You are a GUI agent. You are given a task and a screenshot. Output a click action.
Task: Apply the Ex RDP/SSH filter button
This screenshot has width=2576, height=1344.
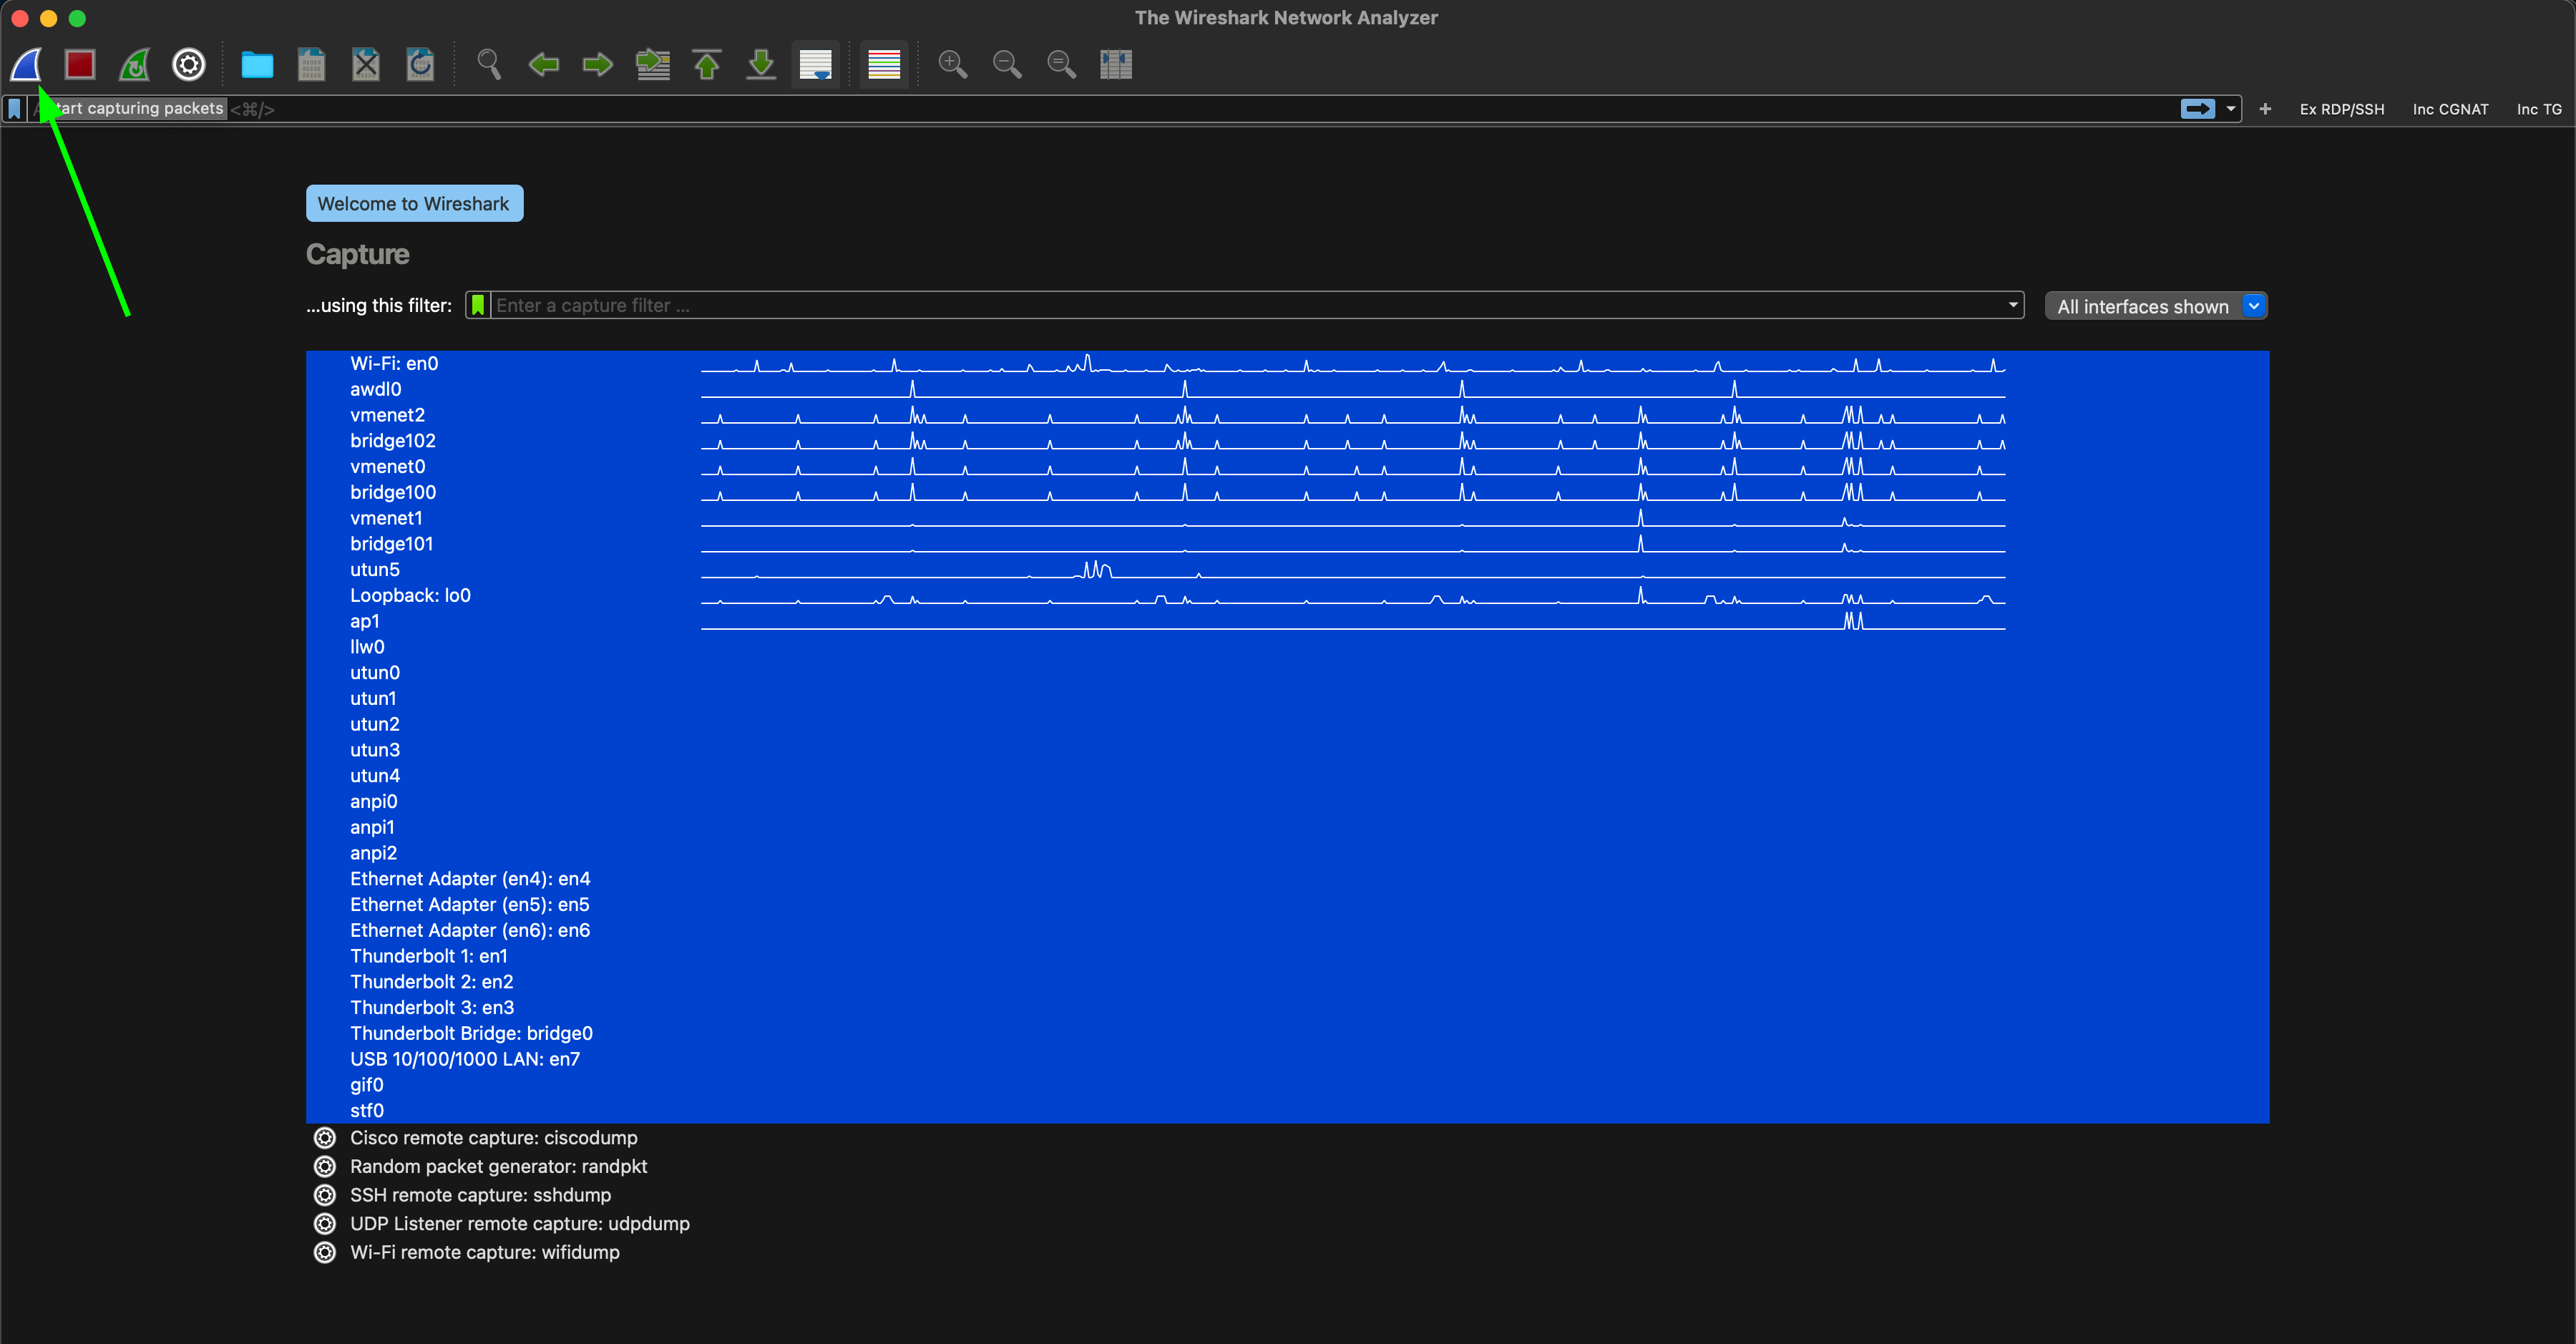[2342, 109]
